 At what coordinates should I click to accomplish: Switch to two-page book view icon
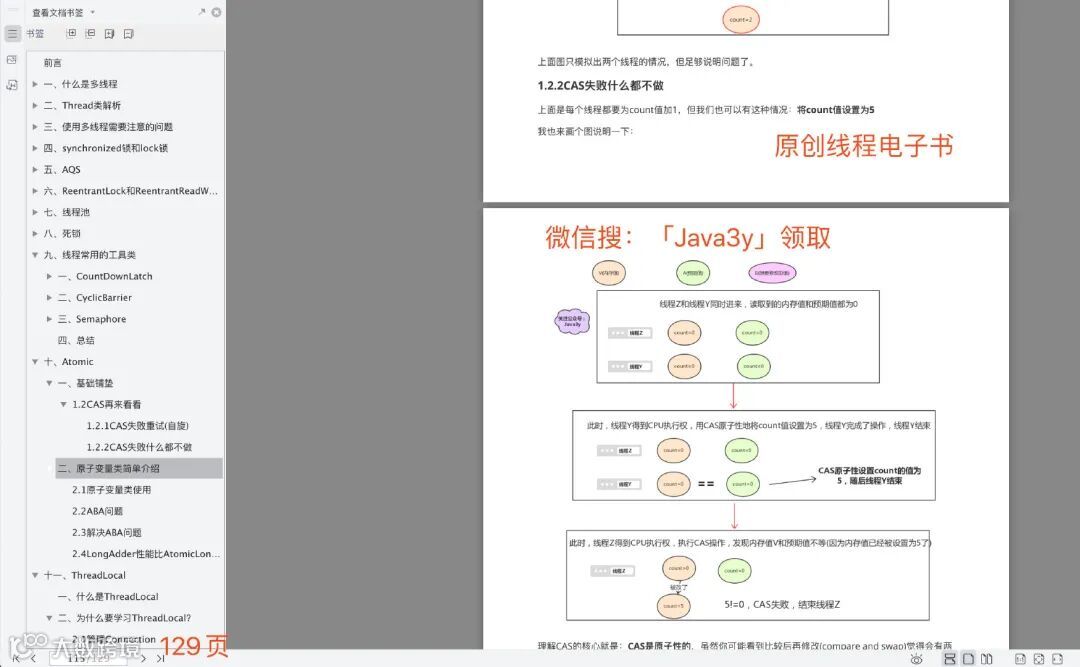(x=987, y=659)
